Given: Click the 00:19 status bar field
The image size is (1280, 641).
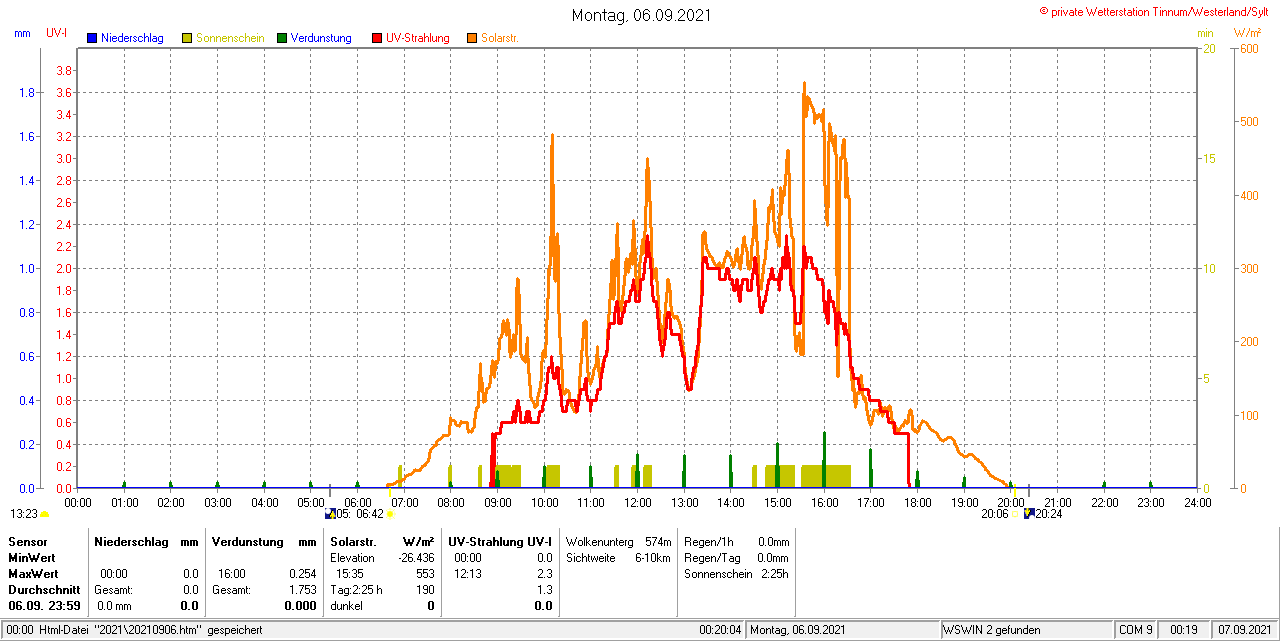Looking at the screenshot, I should pyautogui.click(x=1185, y=630).
